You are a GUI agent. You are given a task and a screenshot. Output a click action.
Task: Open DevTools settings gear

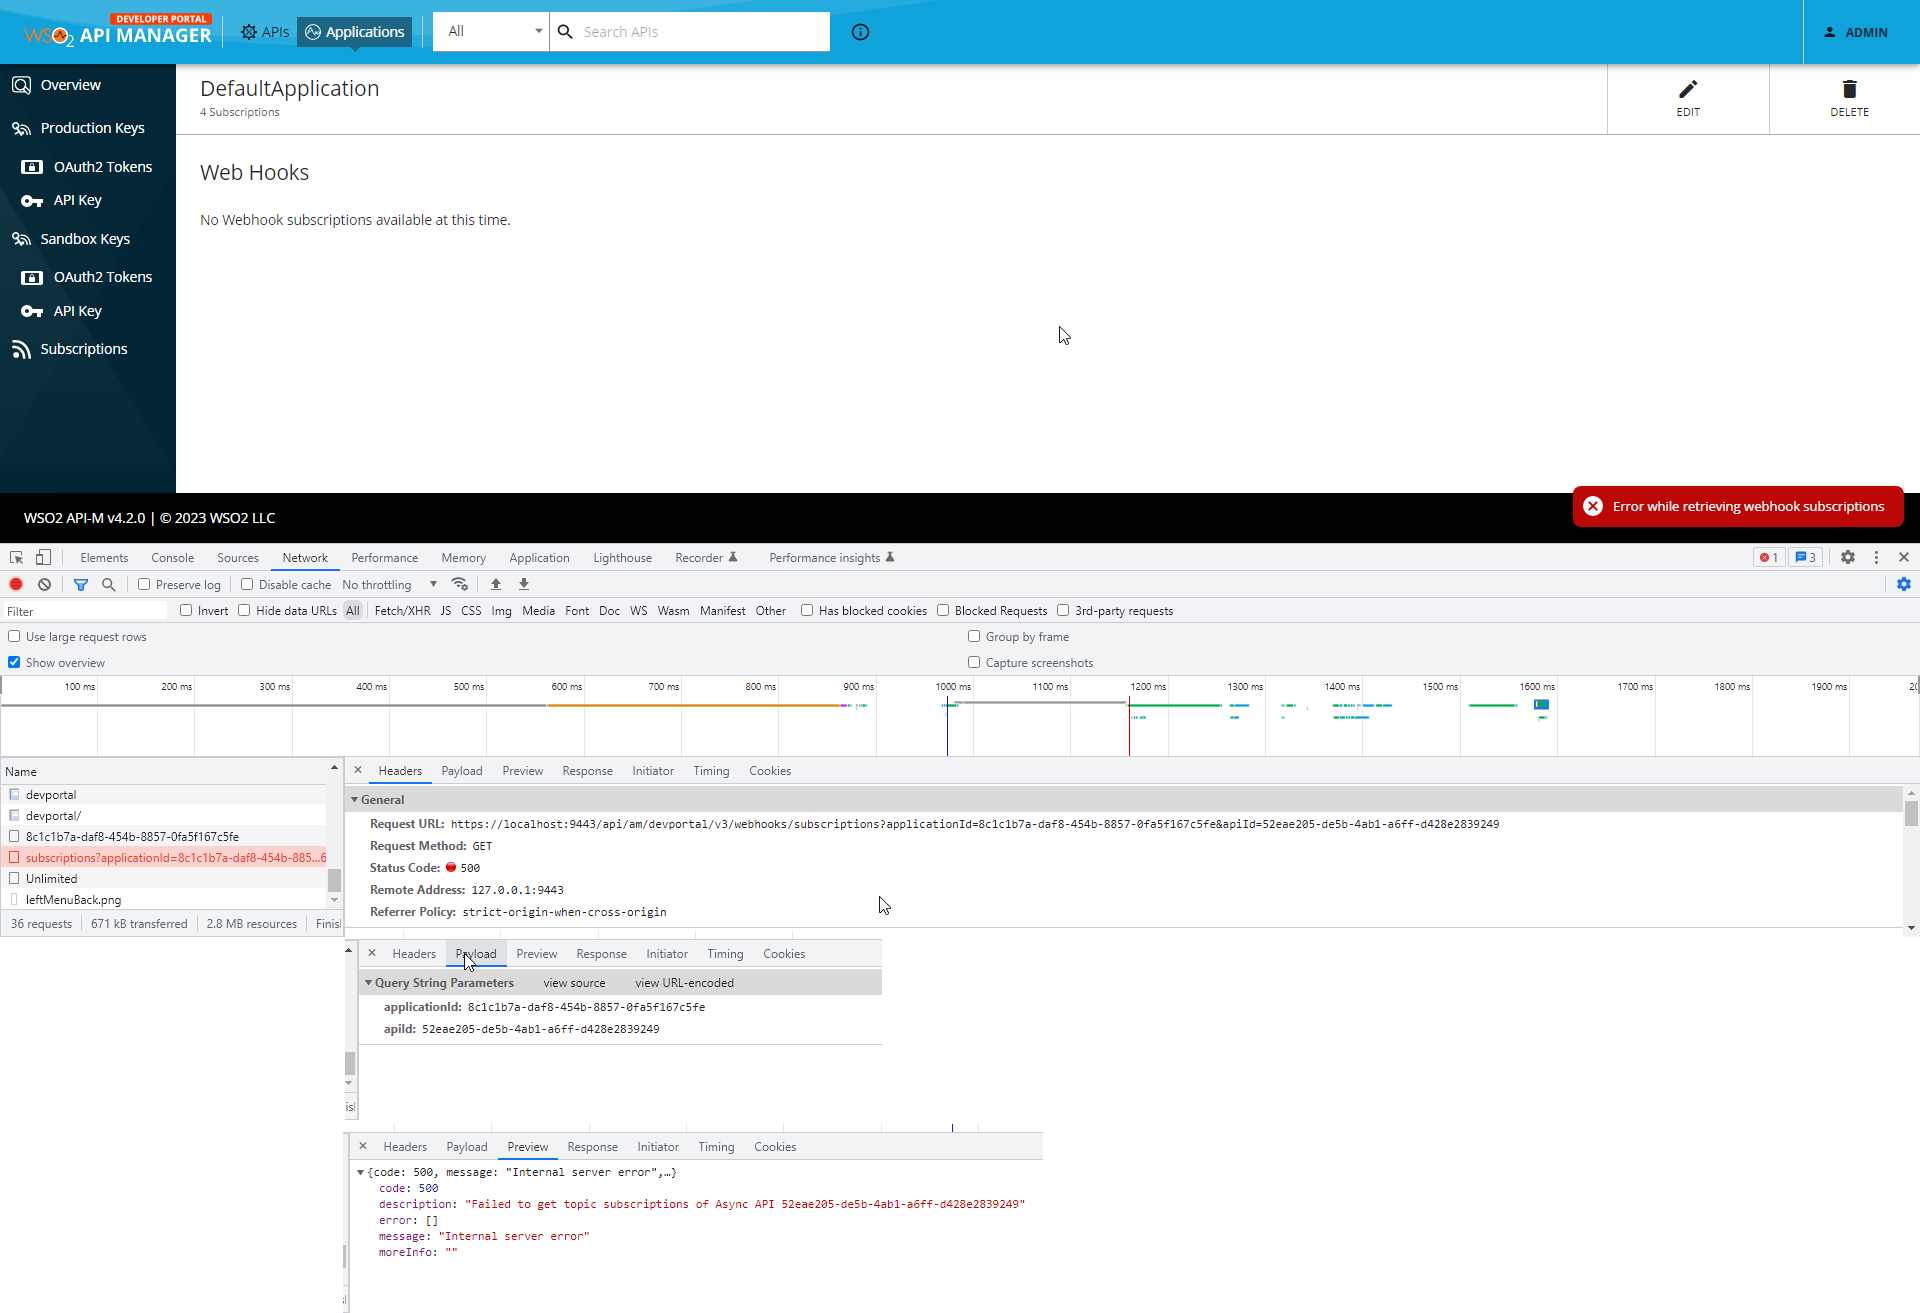click(x=1847, y=557)
